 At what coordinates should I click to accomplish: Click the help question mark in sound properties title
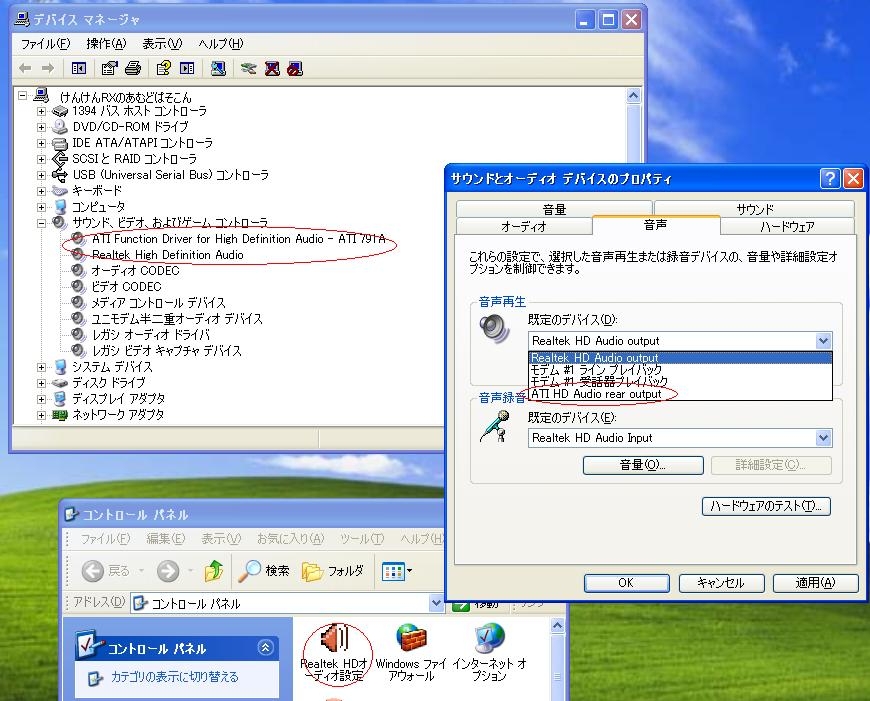(x=829, y=179)
